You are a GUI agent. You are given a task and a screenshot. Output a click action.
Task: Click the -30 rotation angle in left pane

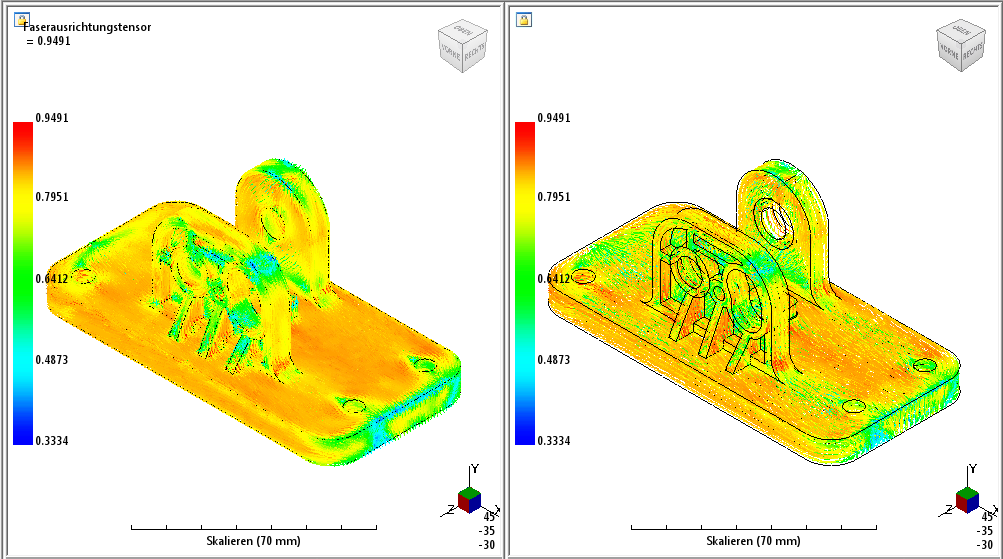click(487, 545)
